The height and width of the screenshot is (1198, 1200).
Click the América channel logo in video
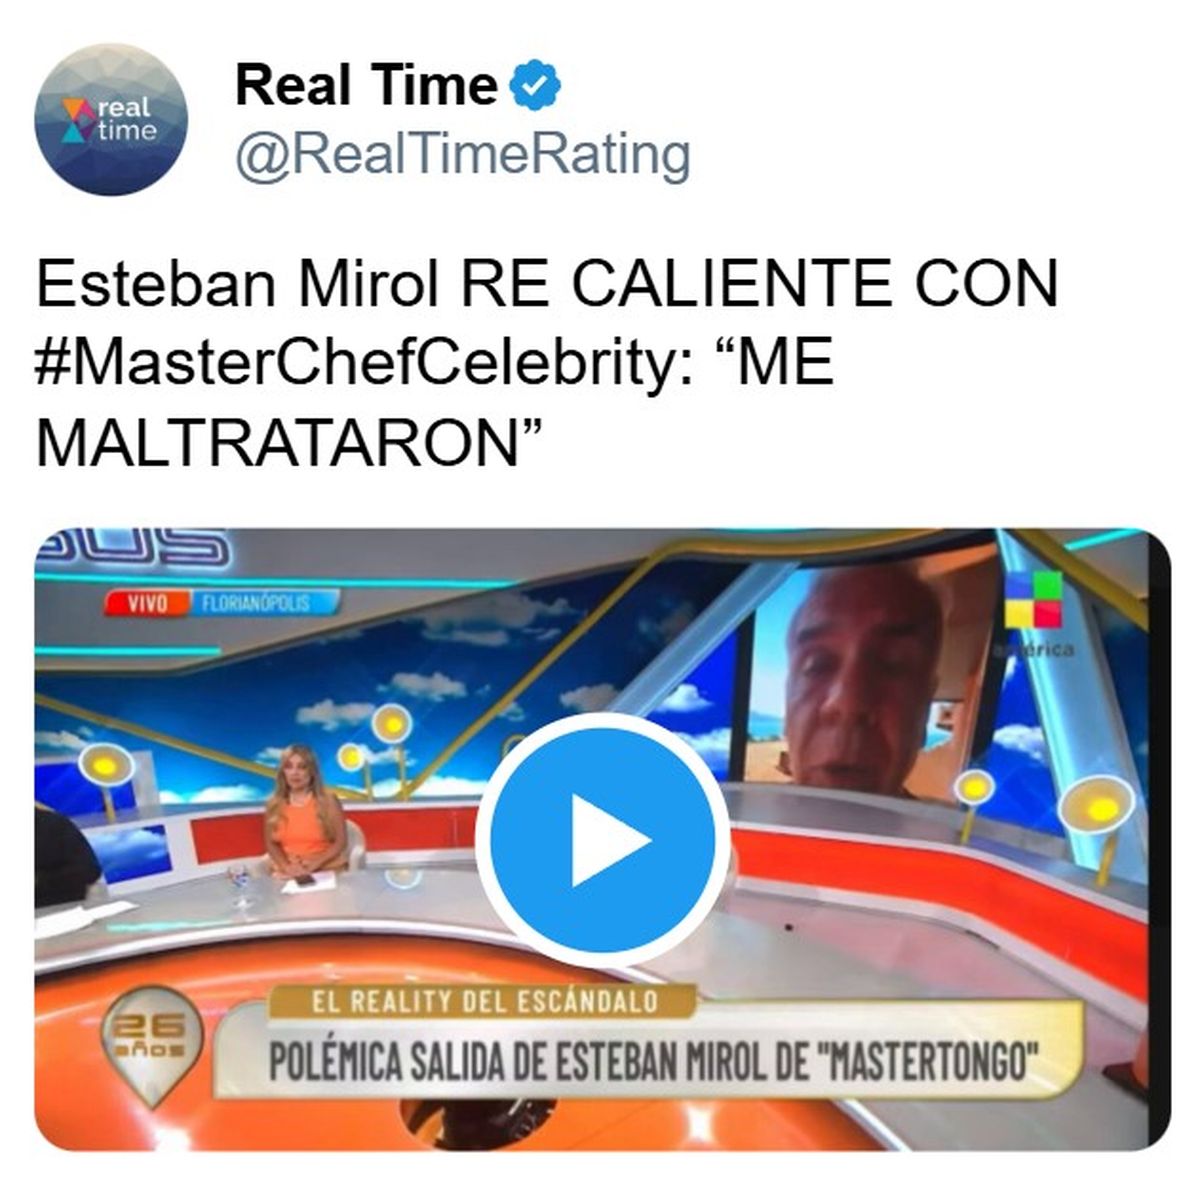tap(1035, 613)
